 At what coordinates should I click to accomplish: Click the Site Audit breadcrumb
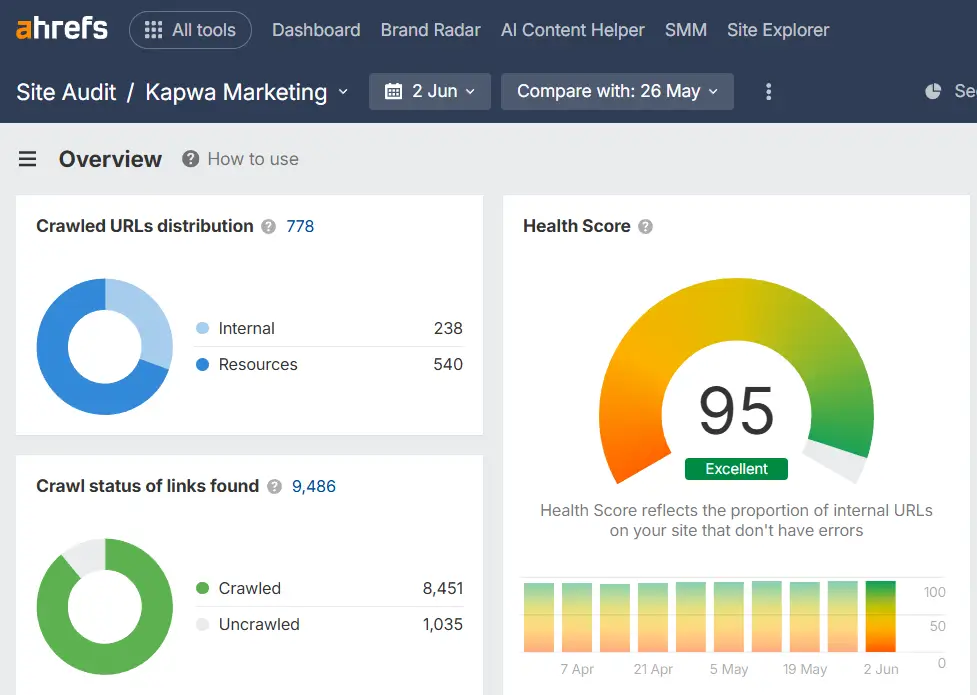[66, 92]
